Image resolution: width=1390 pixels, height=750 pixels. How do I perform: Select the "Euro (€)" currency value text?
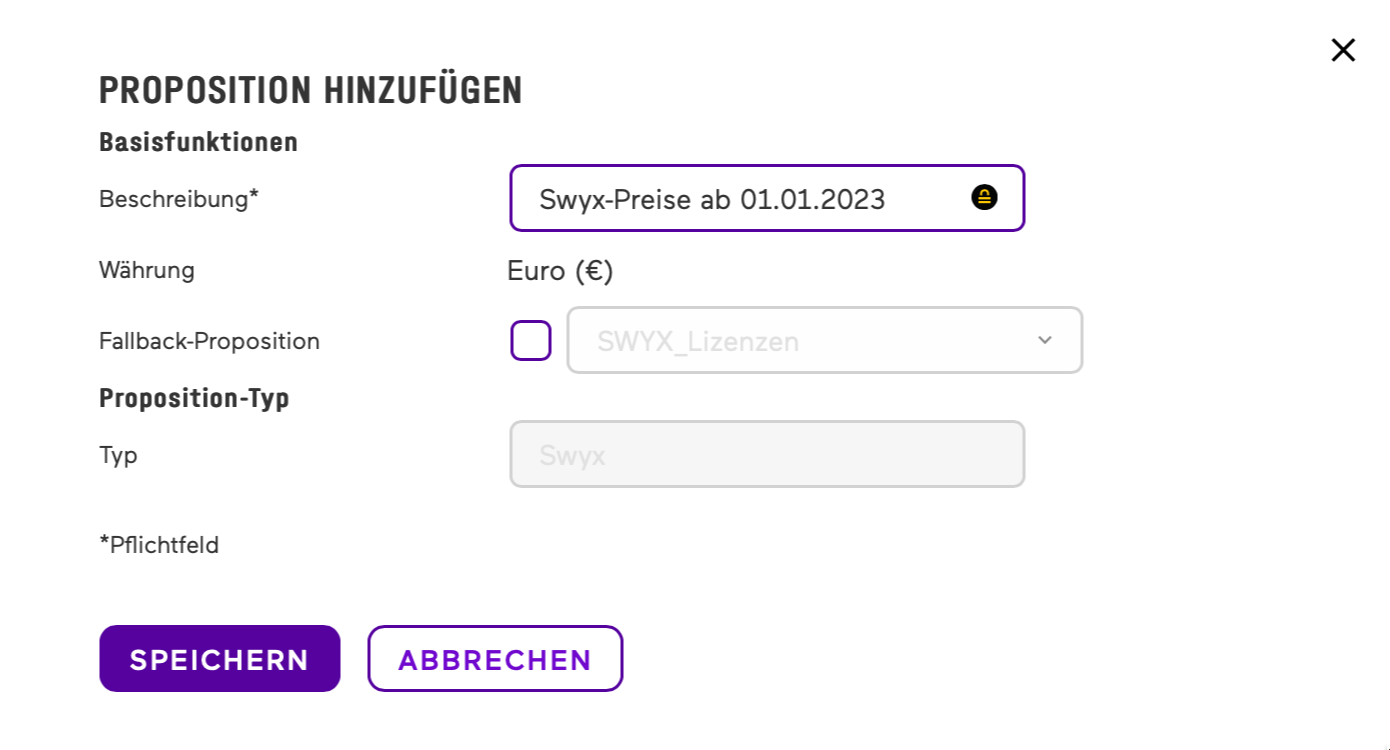[x=560, y=271]
